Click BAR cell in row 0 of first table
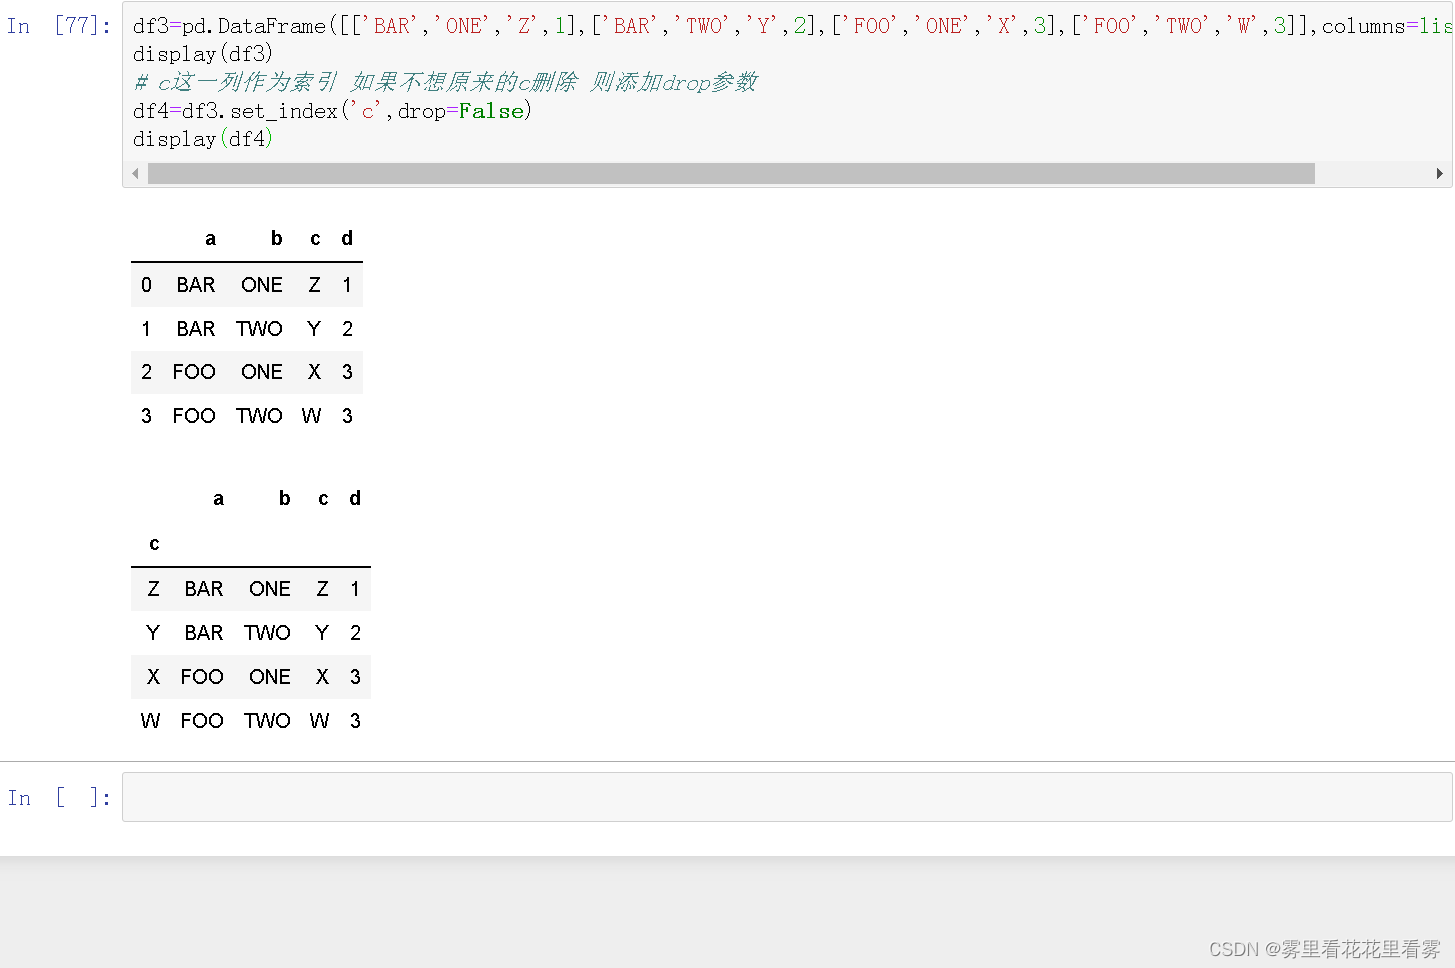 pos(196,285)
